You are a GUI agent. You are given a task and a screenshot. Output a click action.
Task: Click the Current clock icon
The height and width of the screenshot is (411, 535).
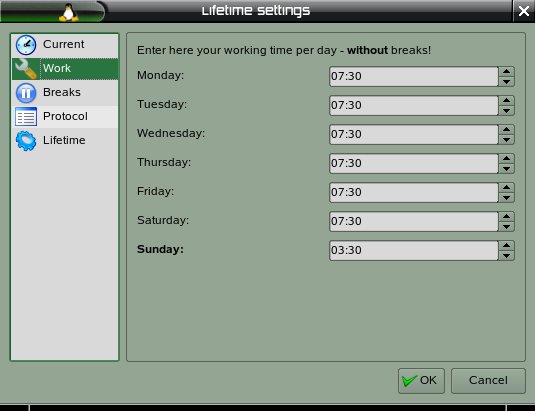pyautogui.click(x=26, y=45)
